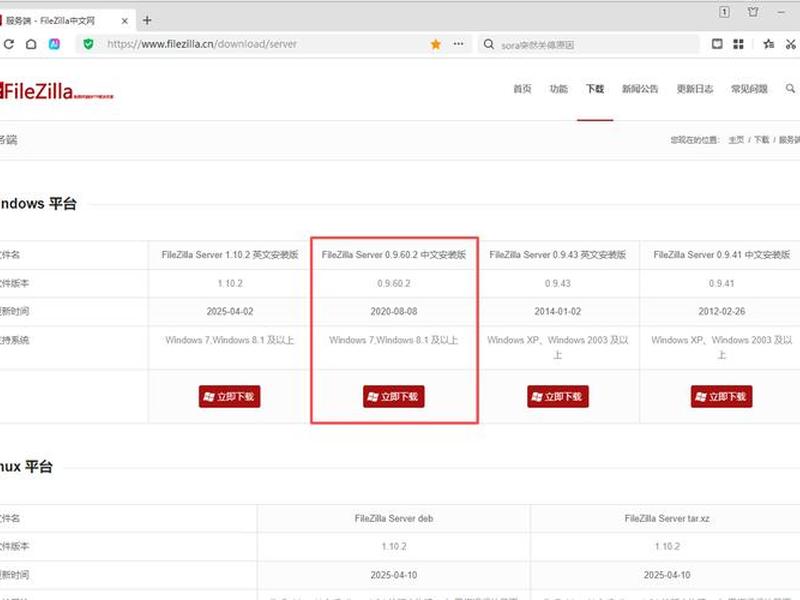800x600 pixels.
Task: Select the update date 2014-01-02
Action: point(558,311)
